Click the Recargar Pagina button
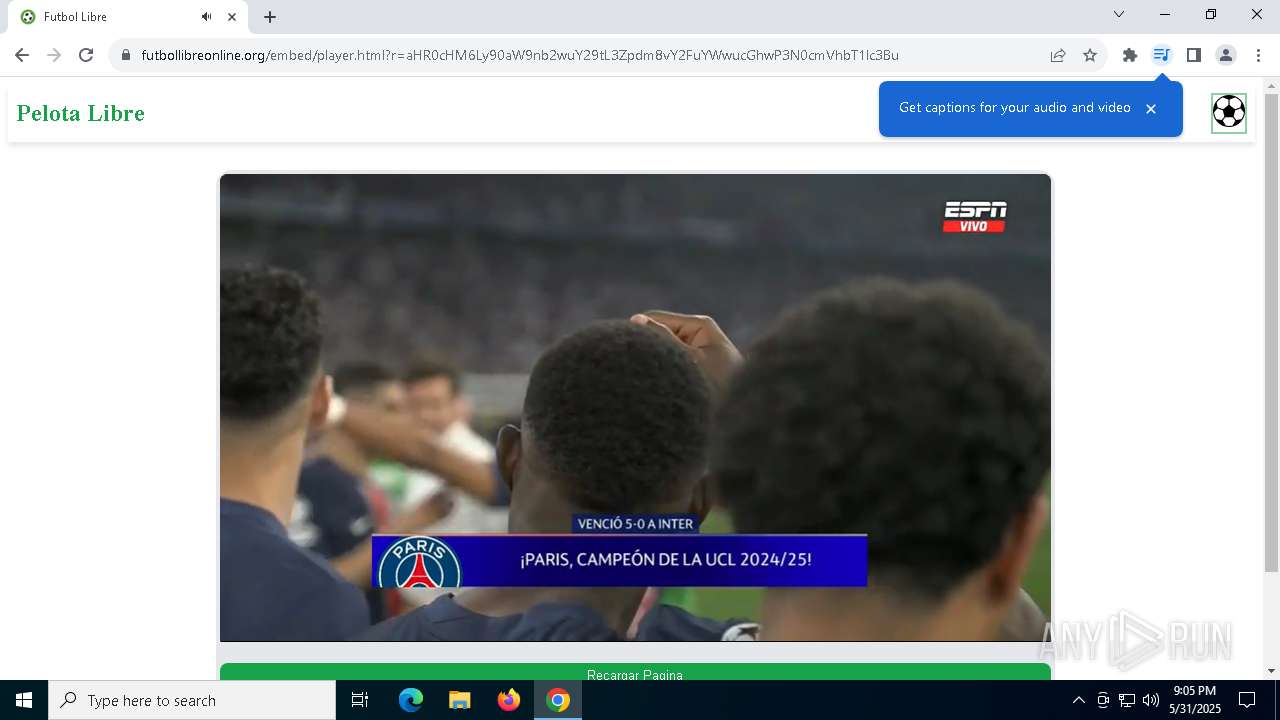The width and height of the screenshot is (1280, 720). [635, 672]
